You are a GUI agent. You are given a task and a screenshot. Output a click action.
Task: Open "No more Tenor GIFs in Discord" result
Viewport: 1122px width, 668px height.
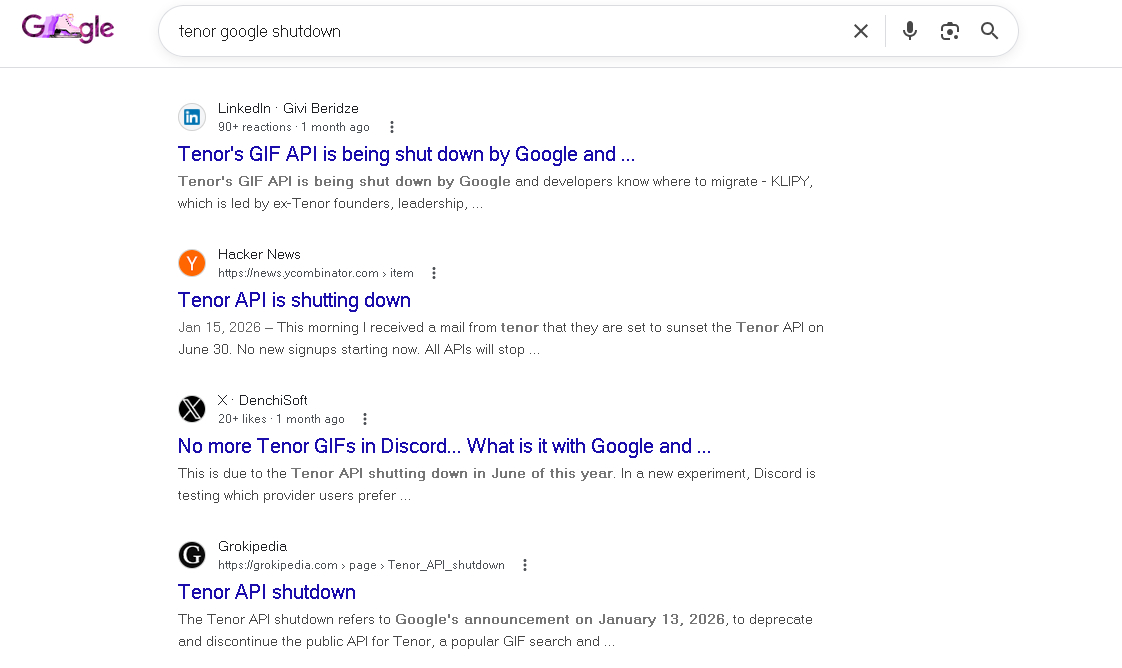(444, 446)
